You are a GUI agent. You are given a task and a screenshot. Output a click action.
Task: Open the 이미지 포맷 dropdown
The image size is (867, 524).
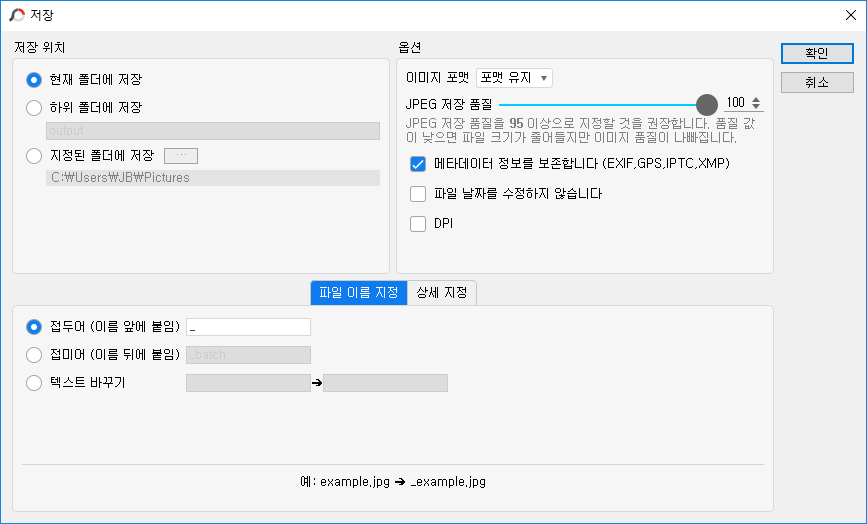[514, 78]
